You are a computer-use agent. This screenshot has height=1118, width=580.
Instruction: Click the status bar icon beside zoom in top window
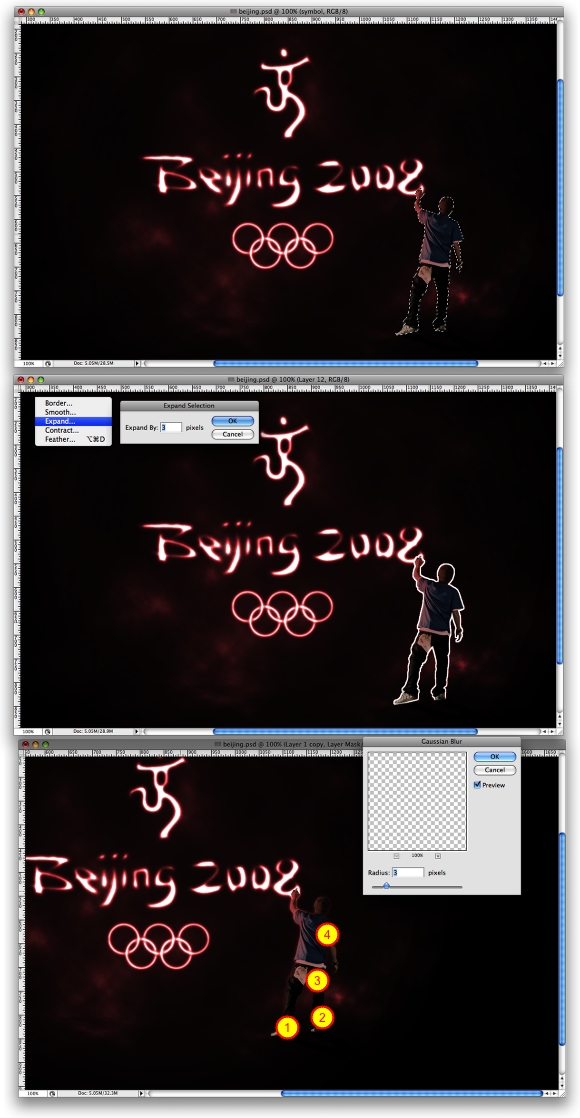(x=48, y=364)
